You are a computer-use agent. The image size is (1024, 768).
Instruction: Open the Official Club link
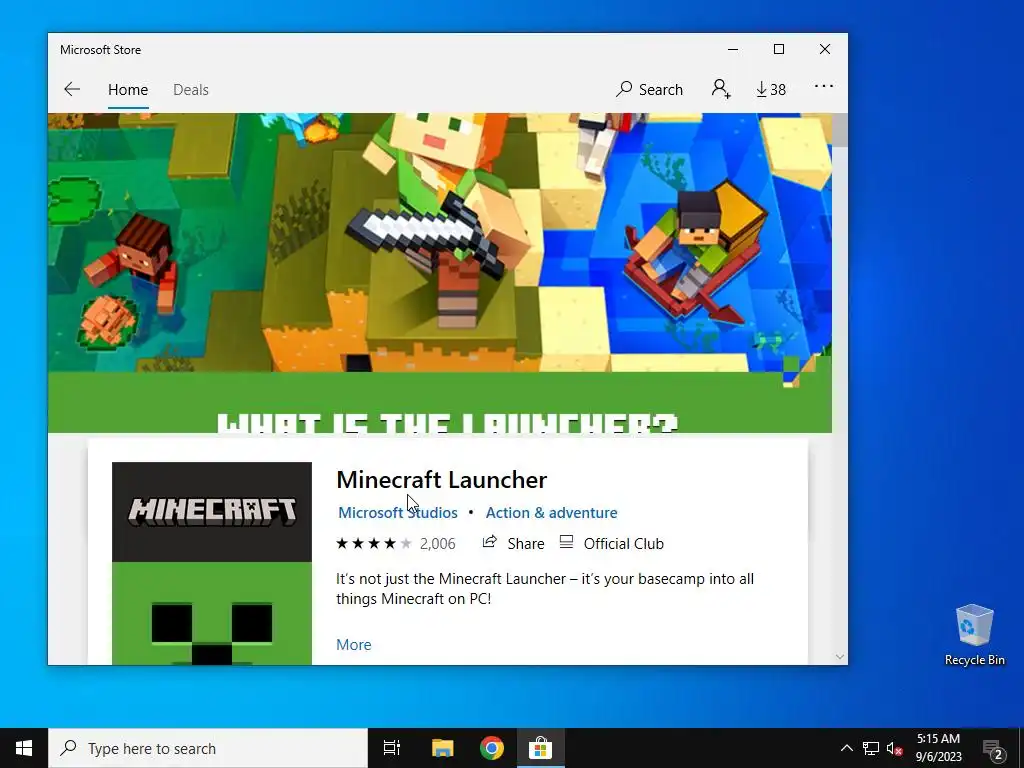pos(612,543)
